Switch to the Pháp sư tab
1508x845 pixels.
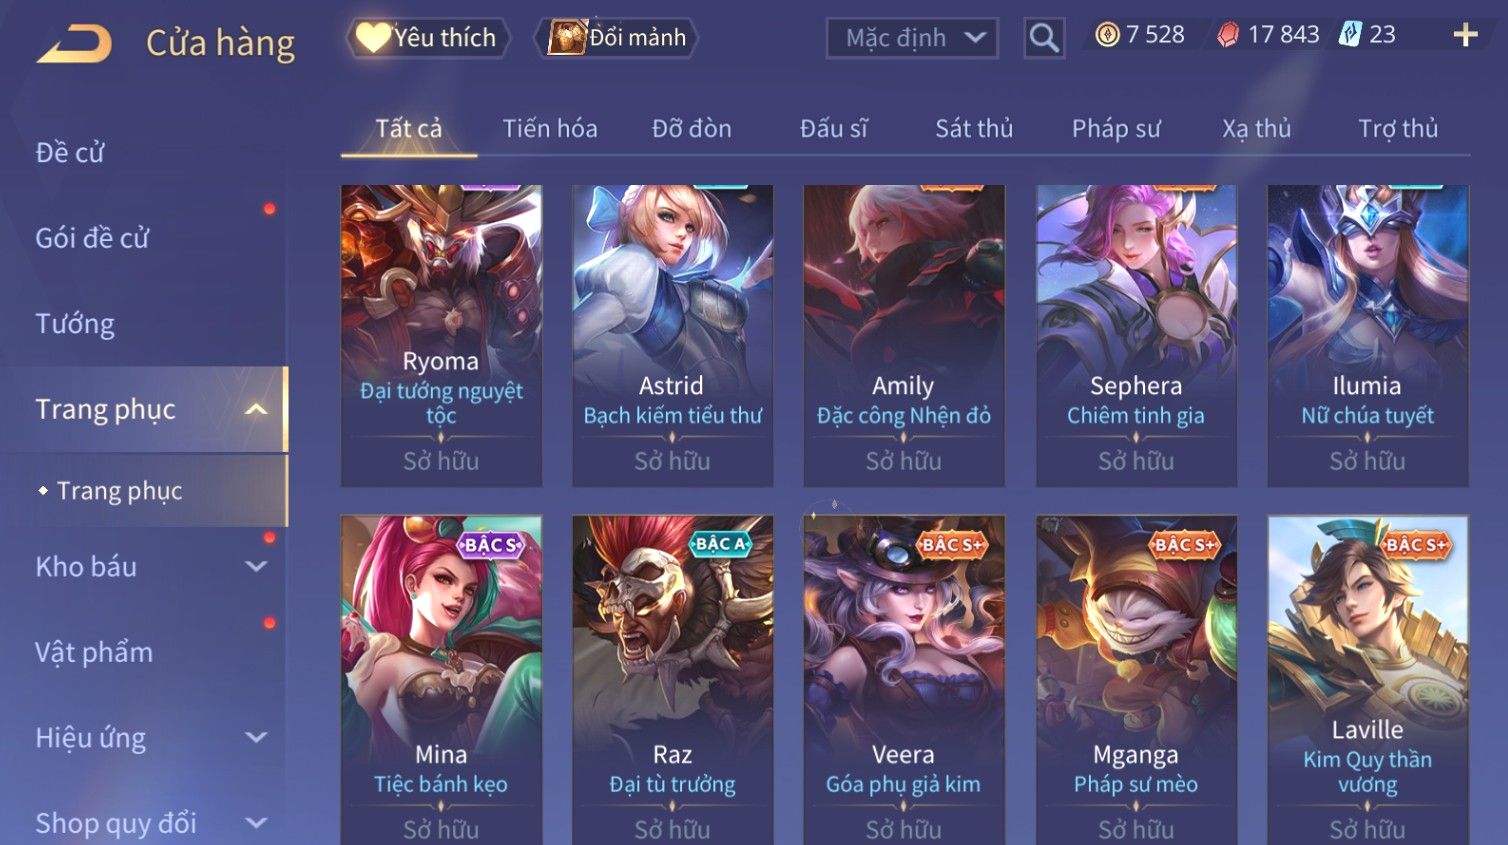[x=1116, y=128]
